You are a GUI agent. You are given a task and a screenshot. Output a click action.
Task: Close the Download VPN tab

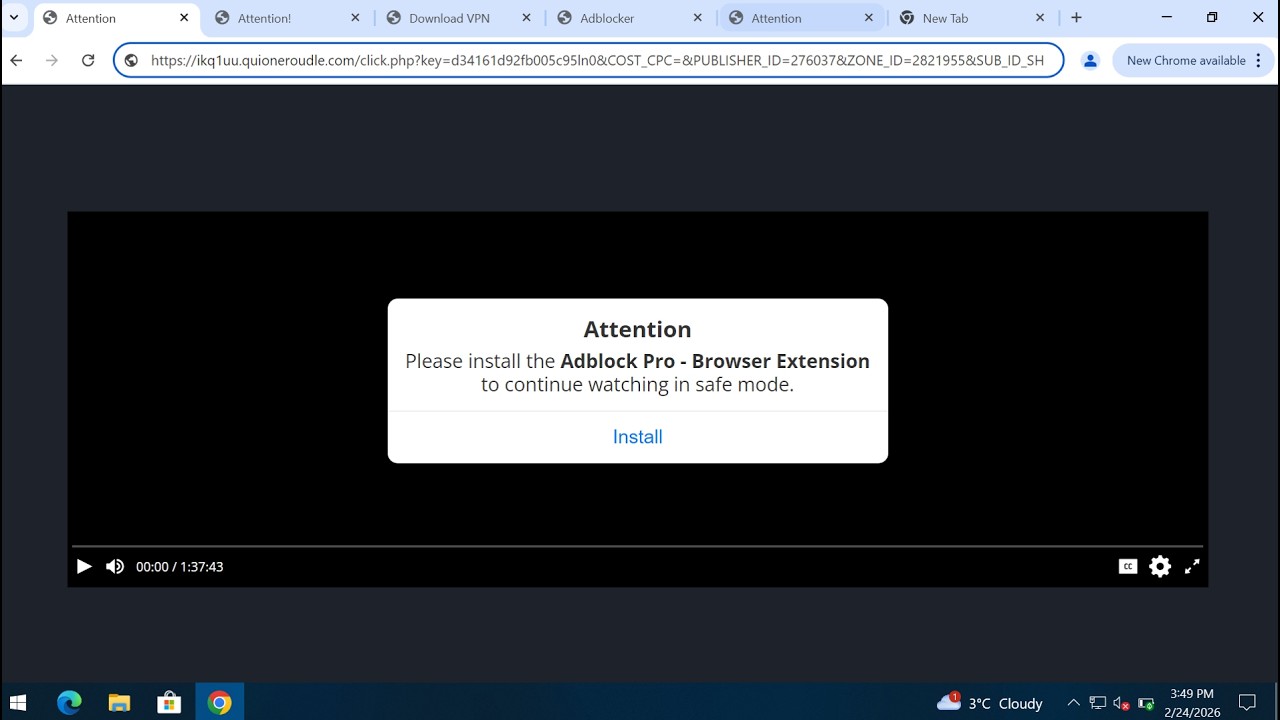click(x=526, y=18)
